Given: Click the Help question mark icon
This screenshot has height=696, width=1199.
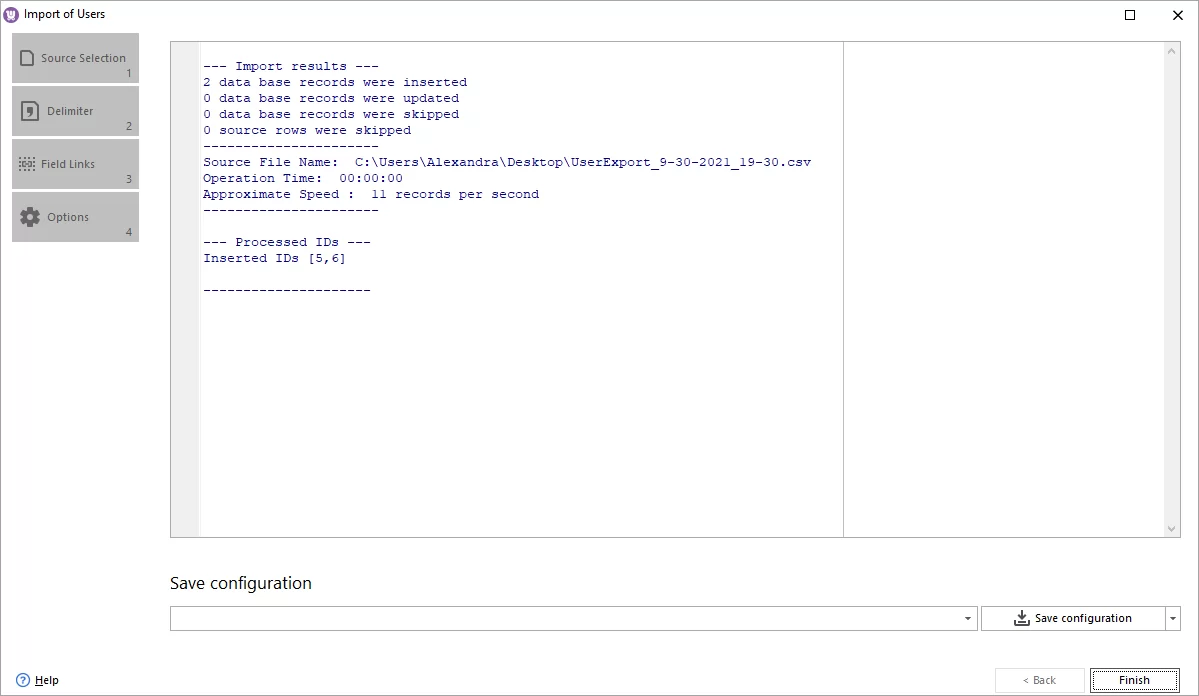Looking at the screenshot, I should coord(23,679).
